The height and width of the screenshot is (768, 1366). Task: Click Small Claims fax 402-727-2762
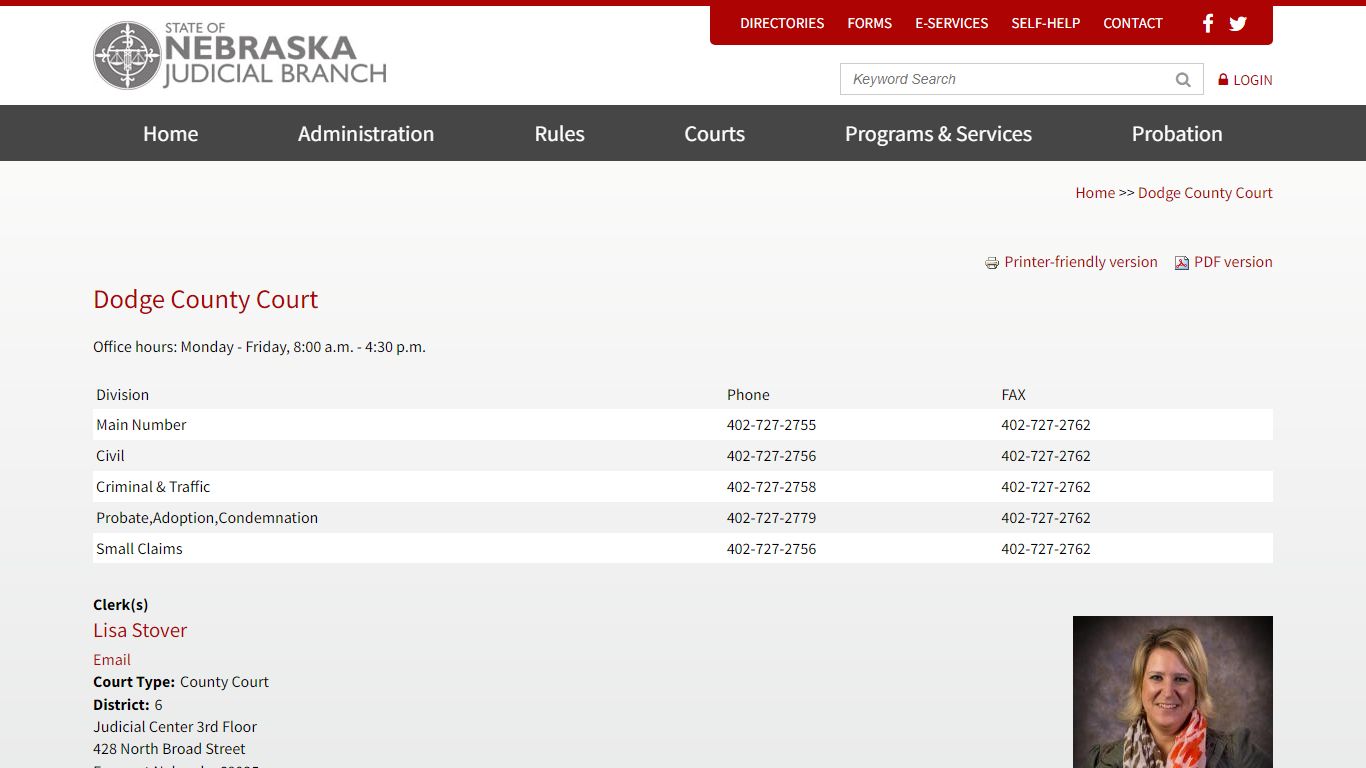(x=1045, y=549)
